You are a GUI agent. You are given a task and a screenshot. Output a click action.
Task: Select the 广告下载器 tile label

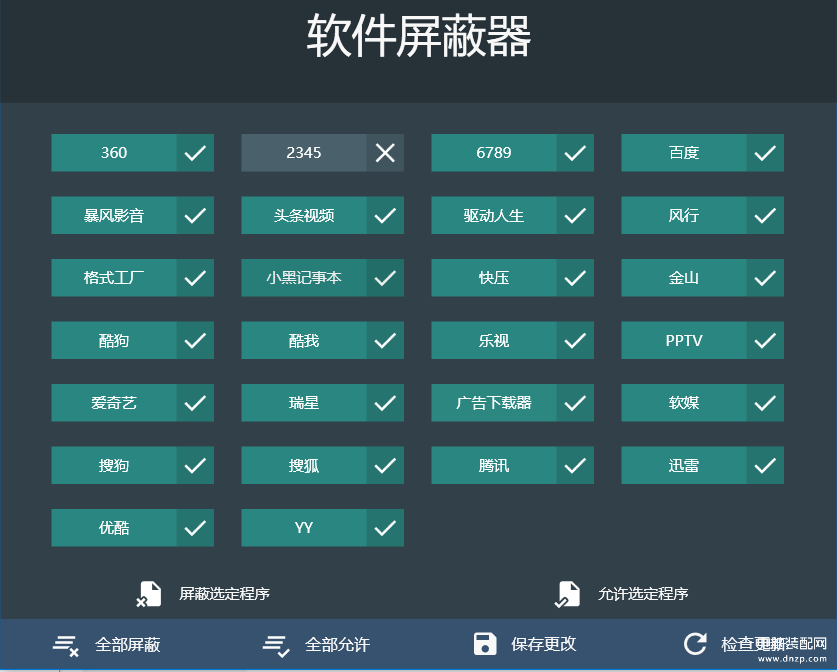click(x=494, y=403)
